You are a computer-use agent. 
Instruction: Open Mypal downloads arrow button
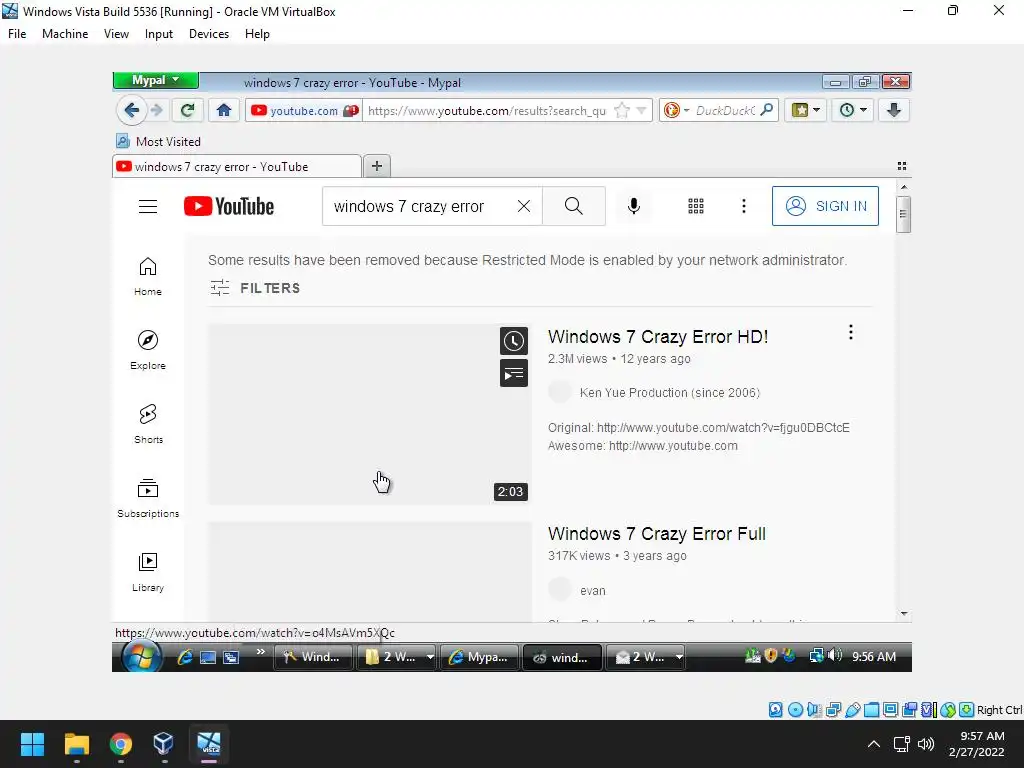click(x=894, y=110)
